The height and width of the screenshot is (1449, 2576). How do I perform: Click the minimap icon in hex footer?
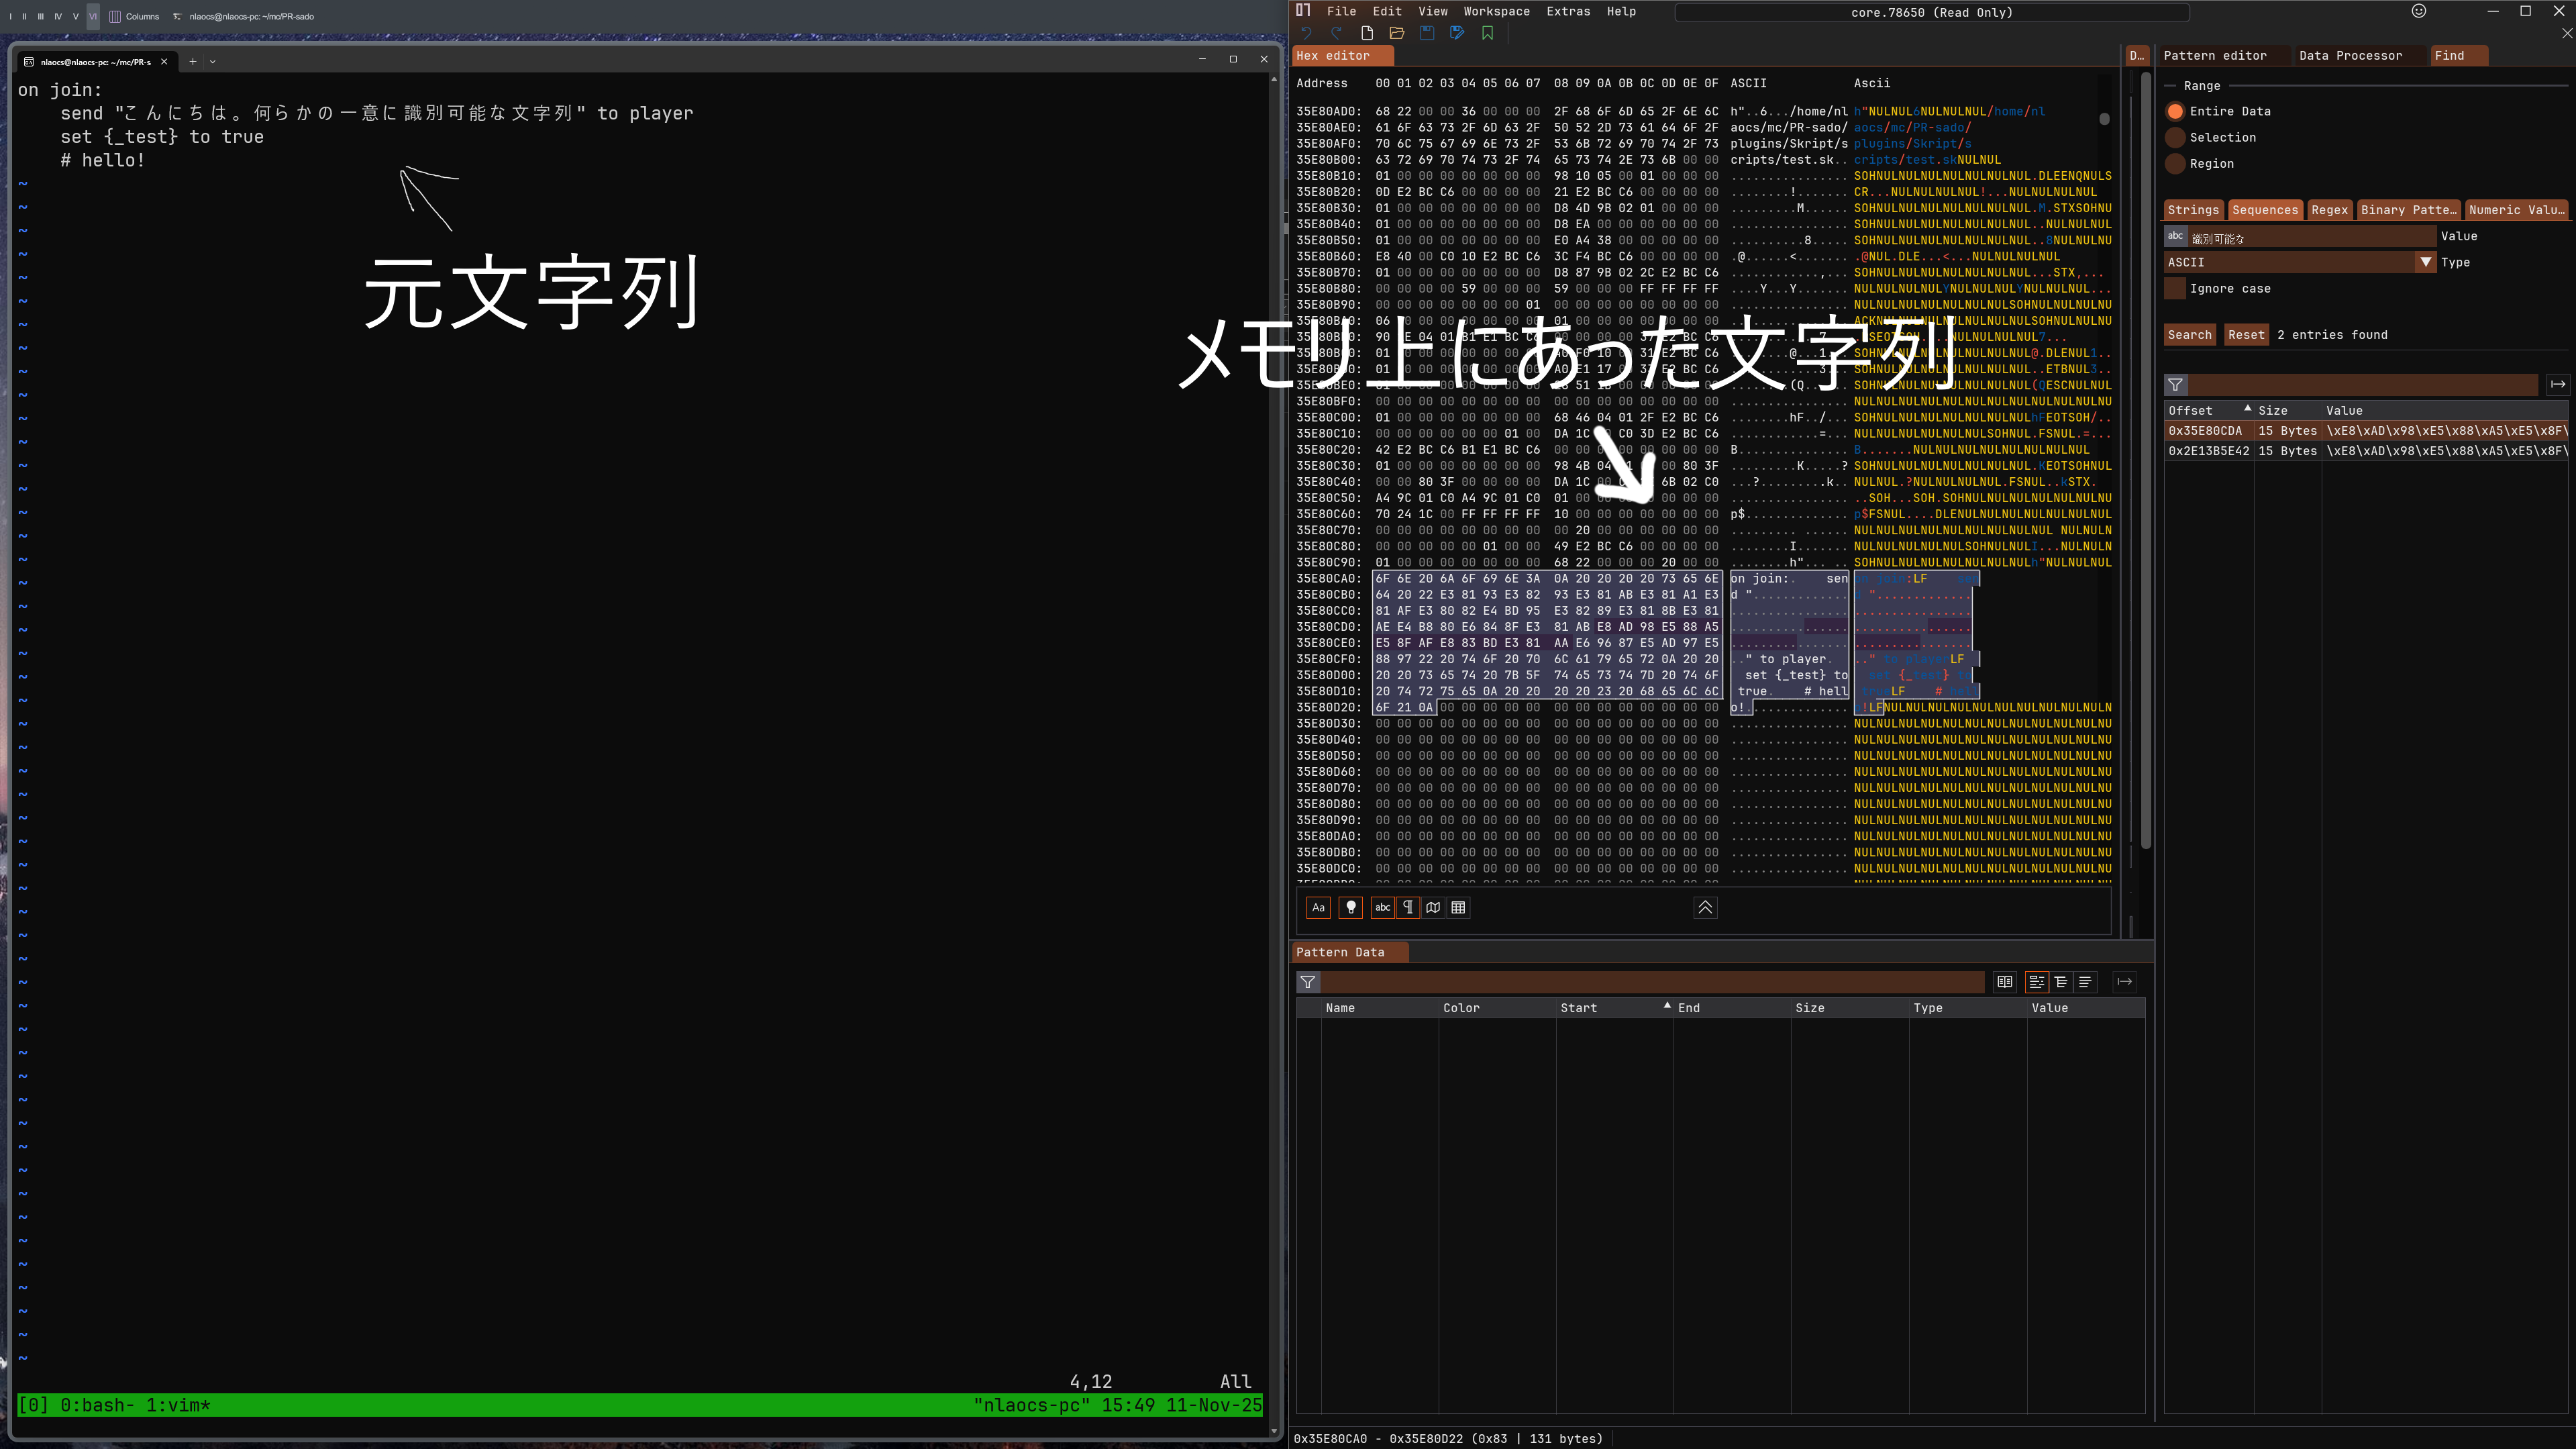pos(1433,907)
